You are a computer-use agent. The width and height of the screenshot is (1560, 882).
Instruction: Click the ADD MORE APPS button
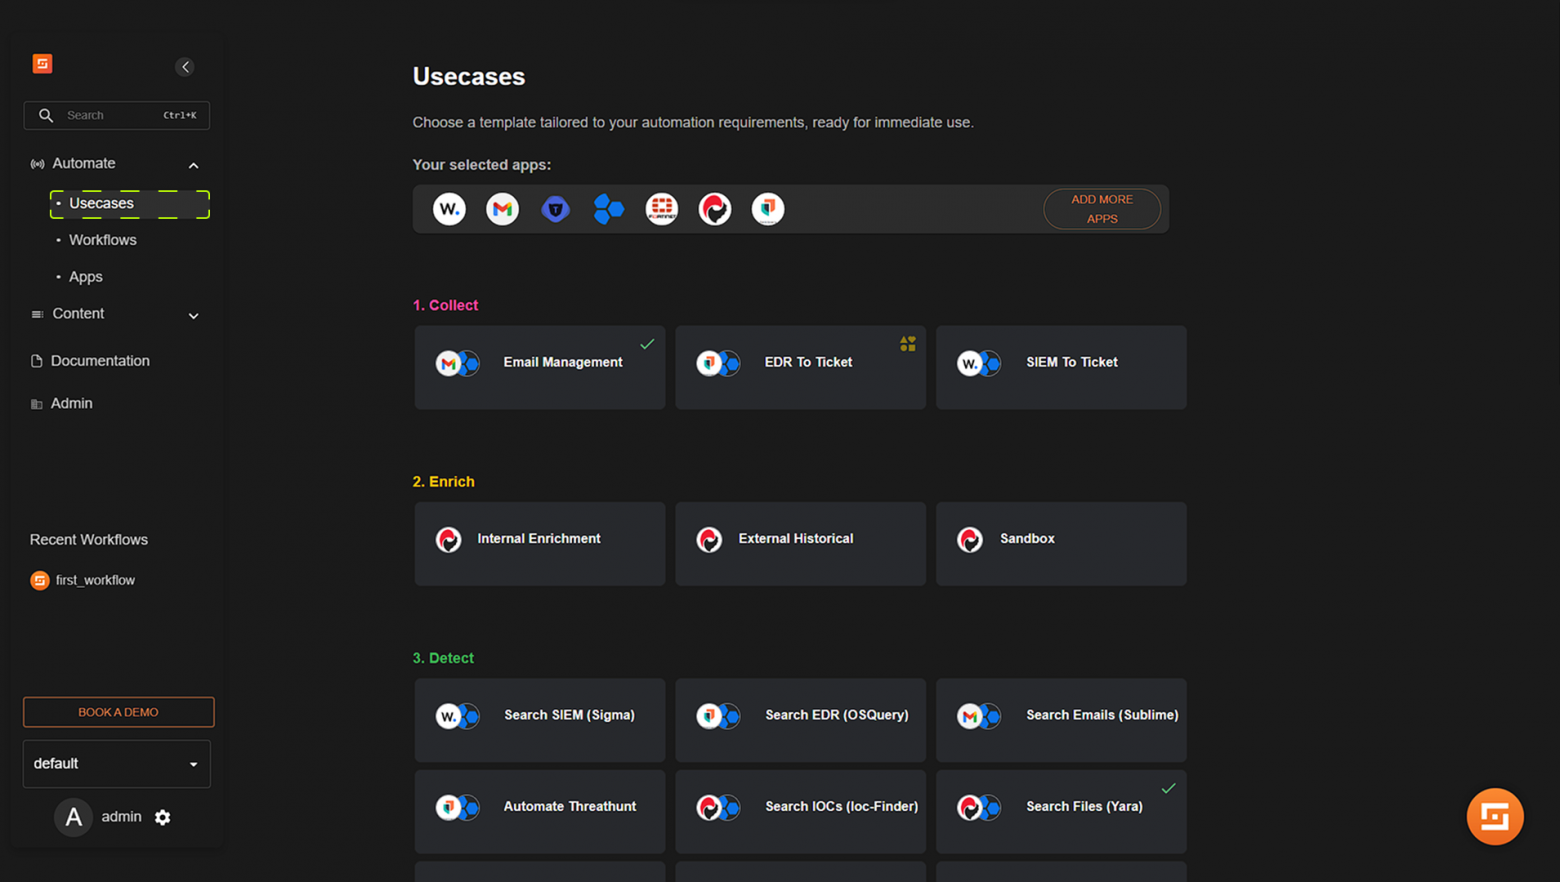click(x=1101, y=209)
